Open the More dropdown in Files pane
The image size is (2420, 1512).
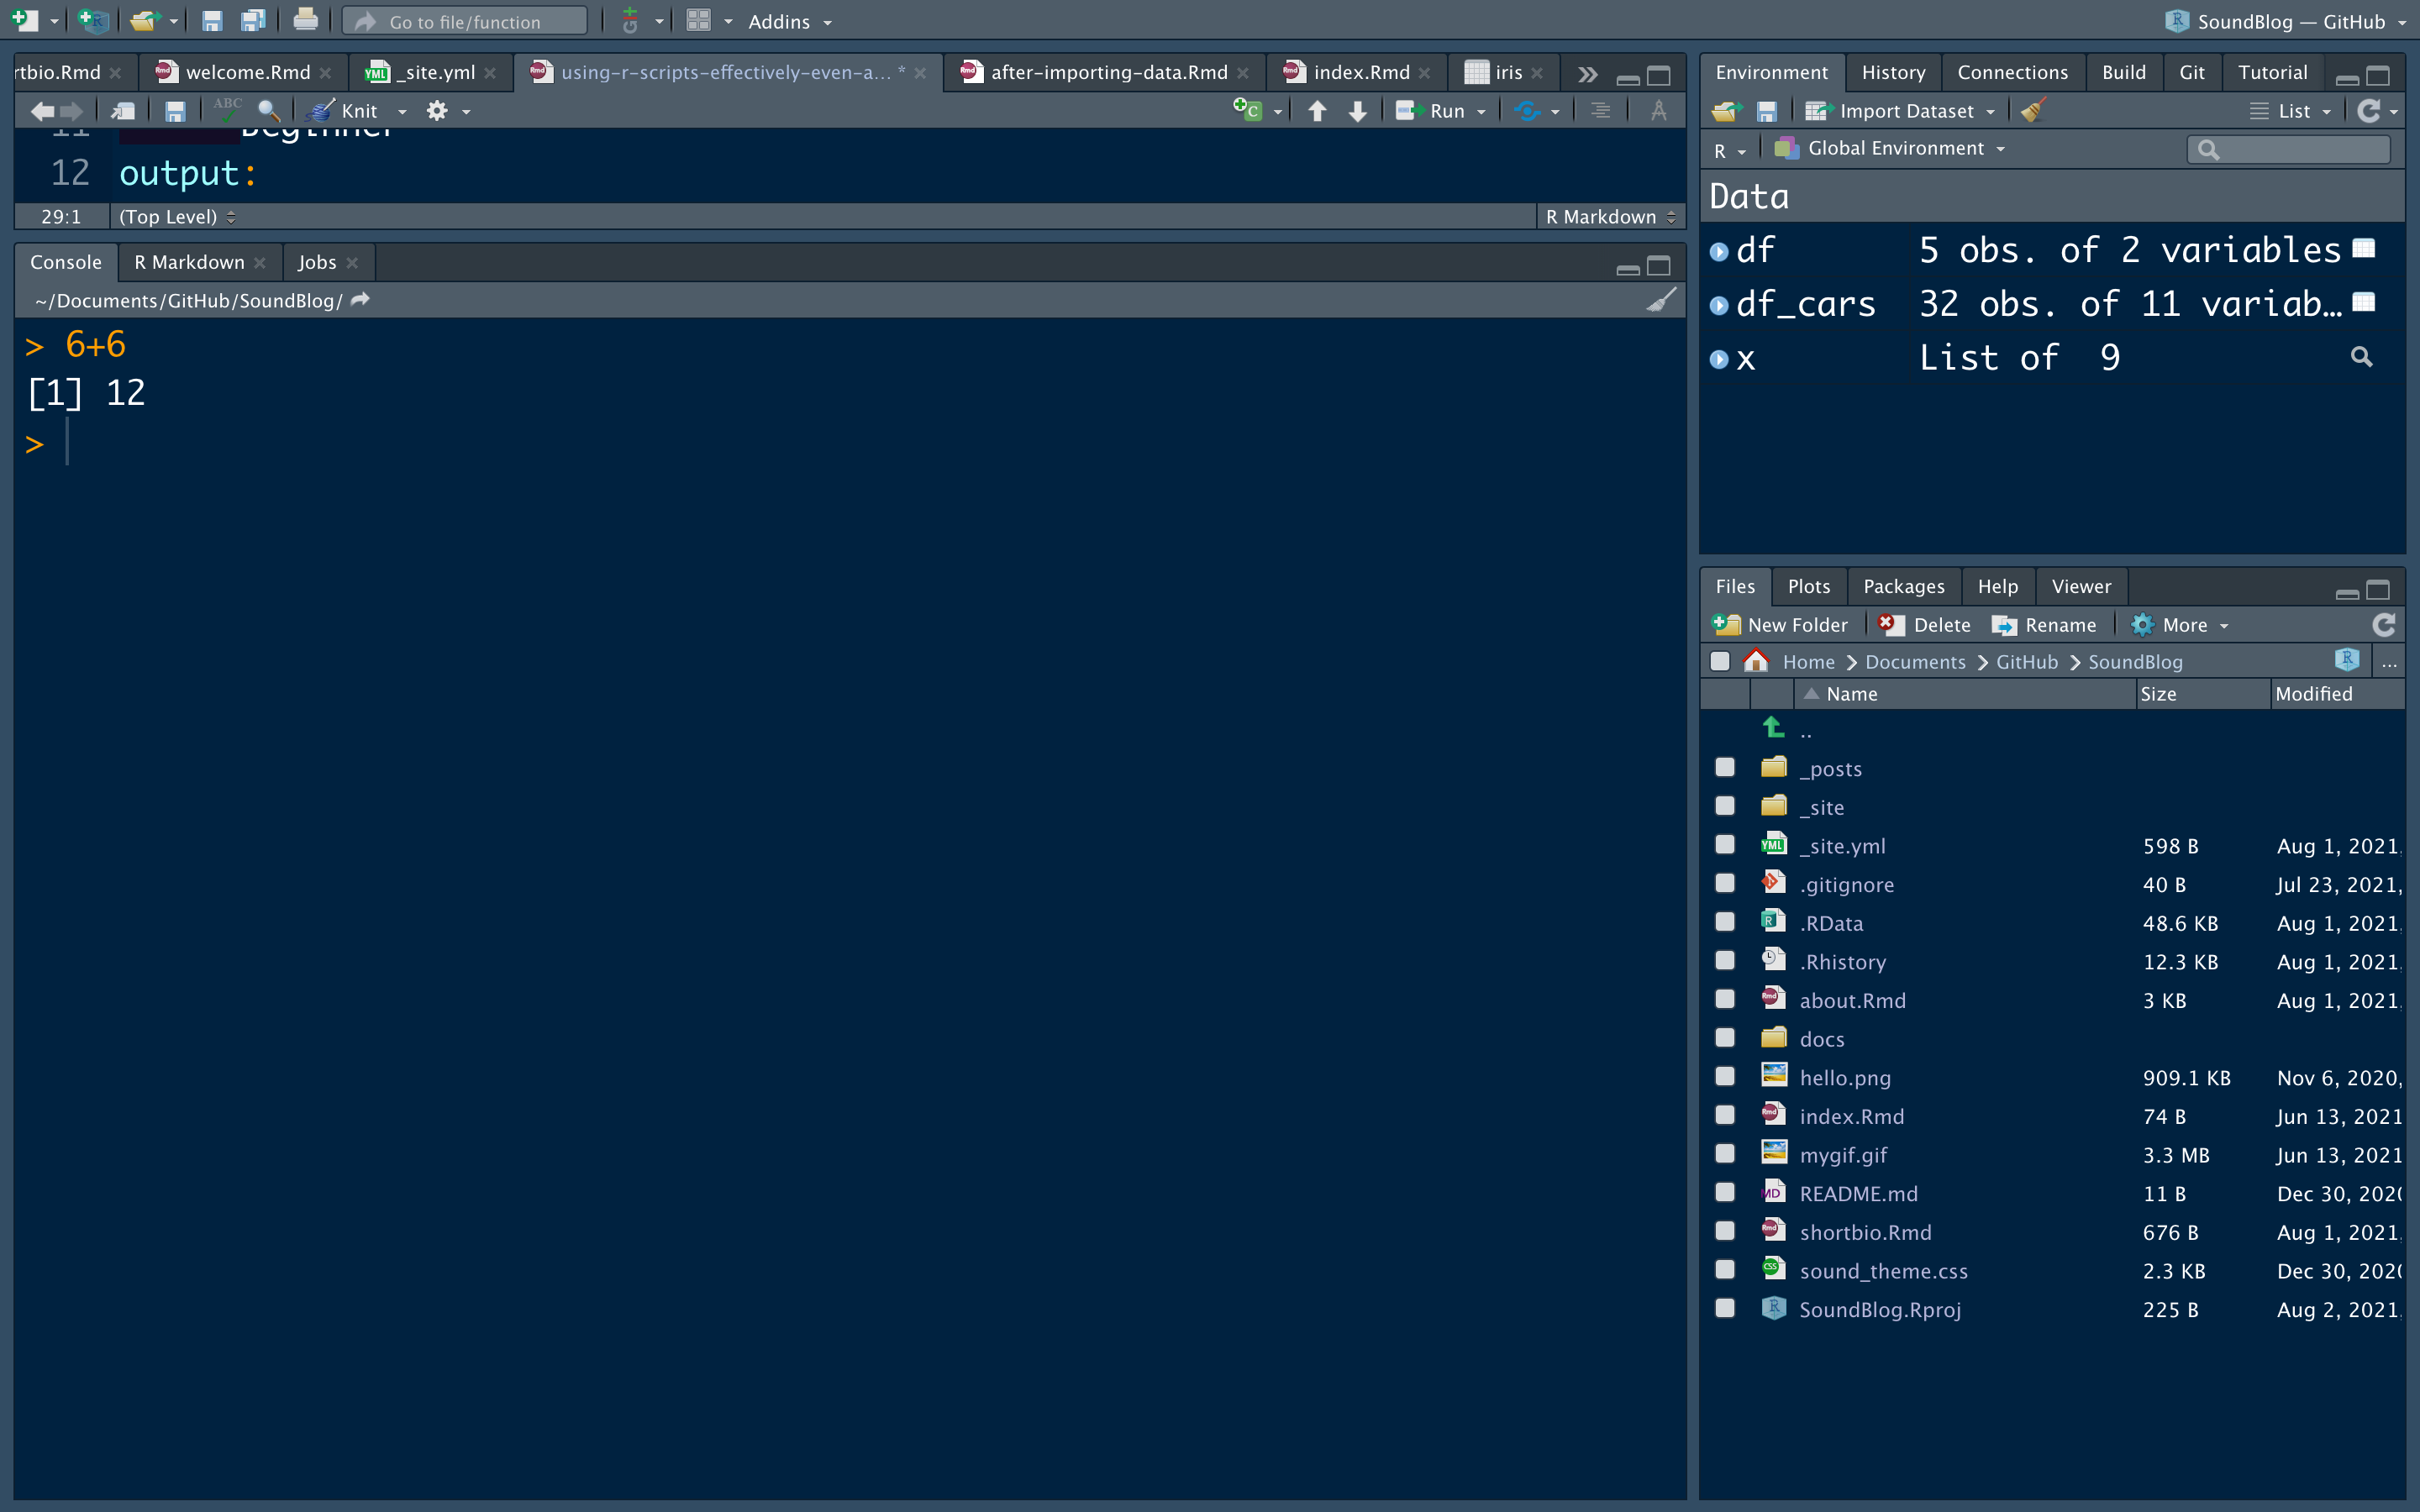tap(2180, 625)
